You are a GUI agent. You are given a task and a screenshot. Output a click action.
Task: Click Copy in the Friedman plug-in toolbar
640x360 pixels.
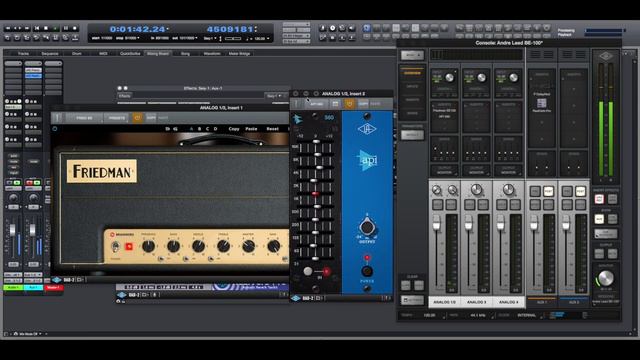234,129
